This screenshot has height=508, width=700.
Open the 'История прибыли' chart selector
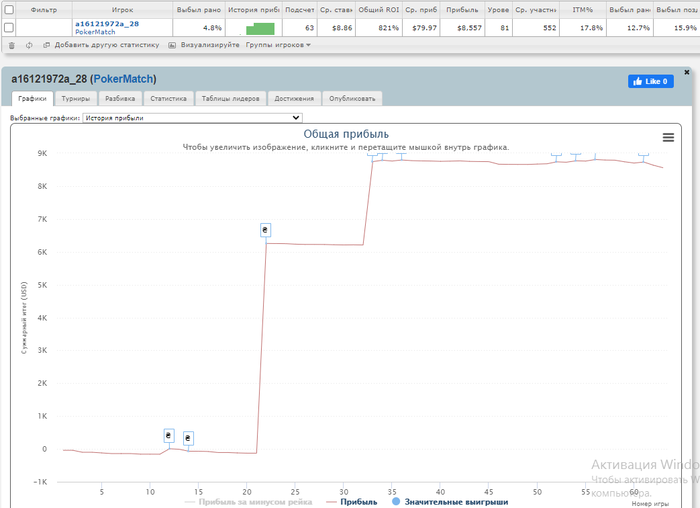click(192, 118)
